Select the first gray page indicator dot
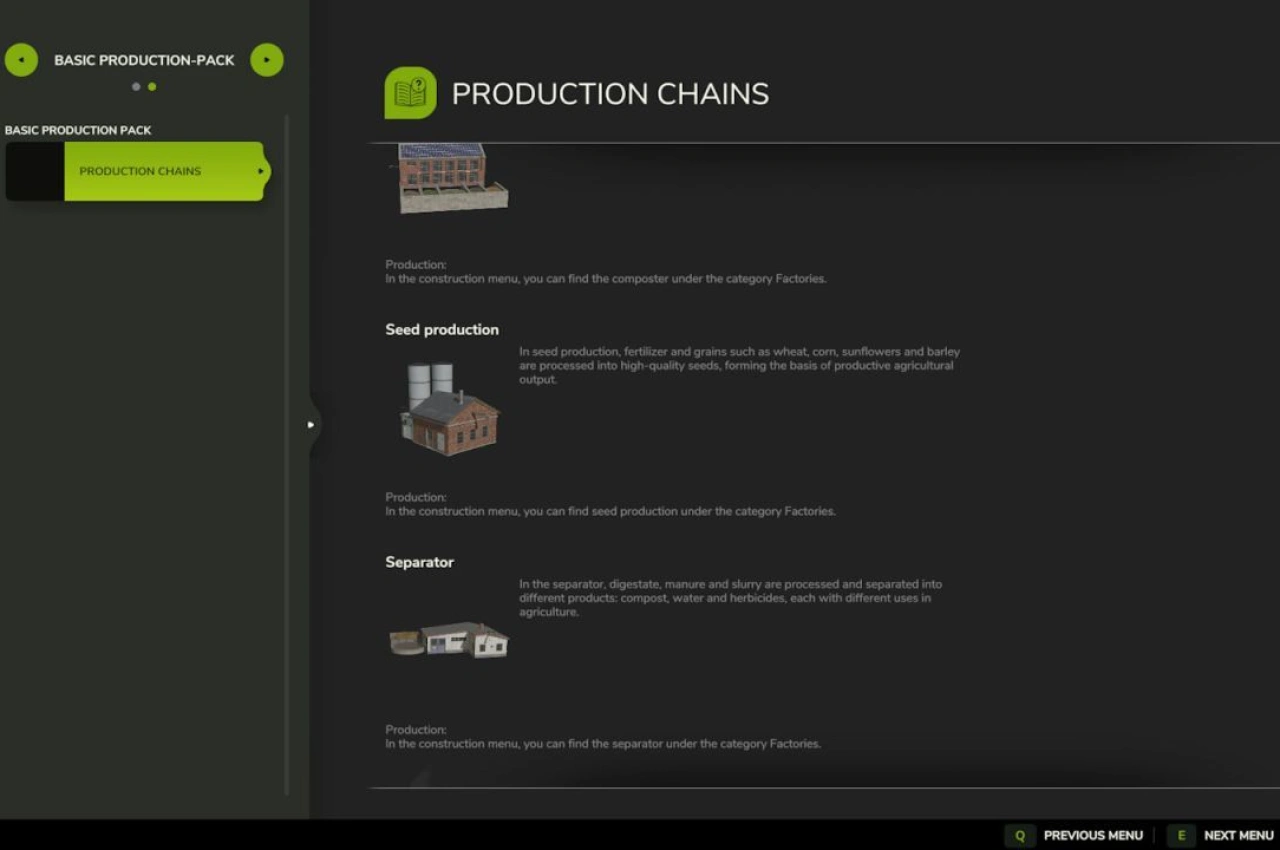Viewport: 1280px width, 850px height. click(136, 87)
